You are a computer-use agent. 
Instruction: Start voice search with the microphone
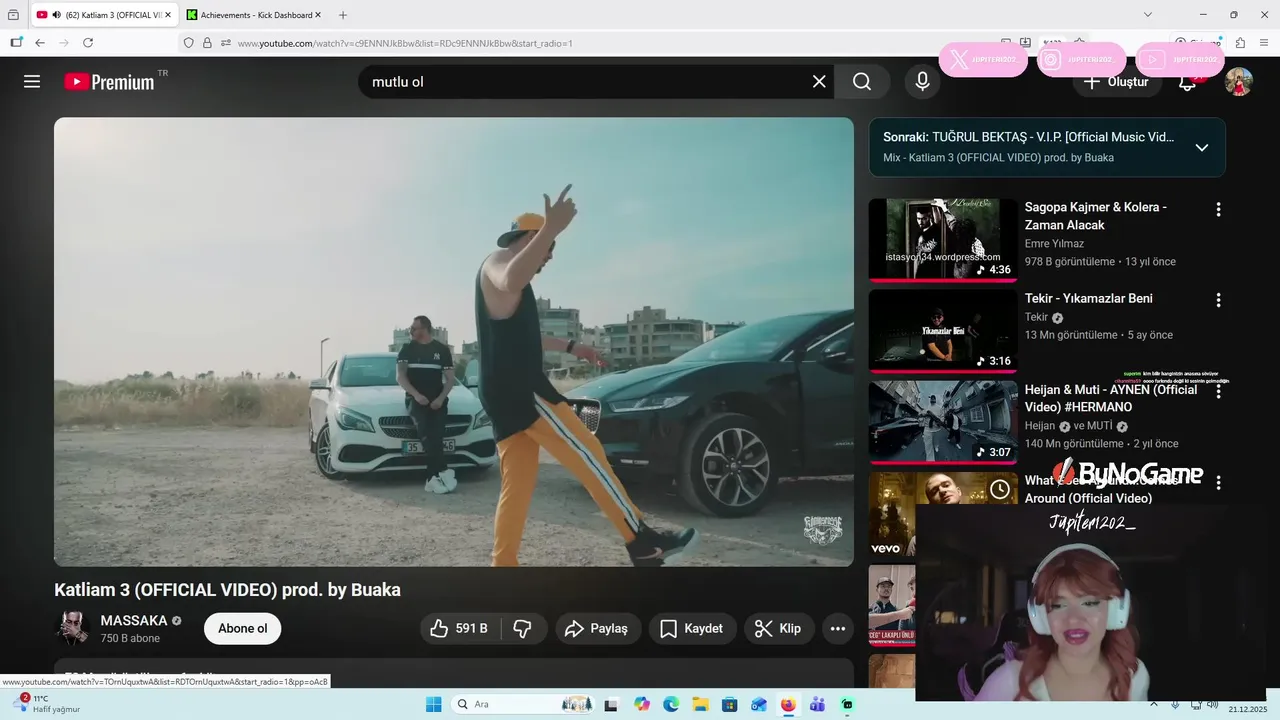(x=922, y=82)
